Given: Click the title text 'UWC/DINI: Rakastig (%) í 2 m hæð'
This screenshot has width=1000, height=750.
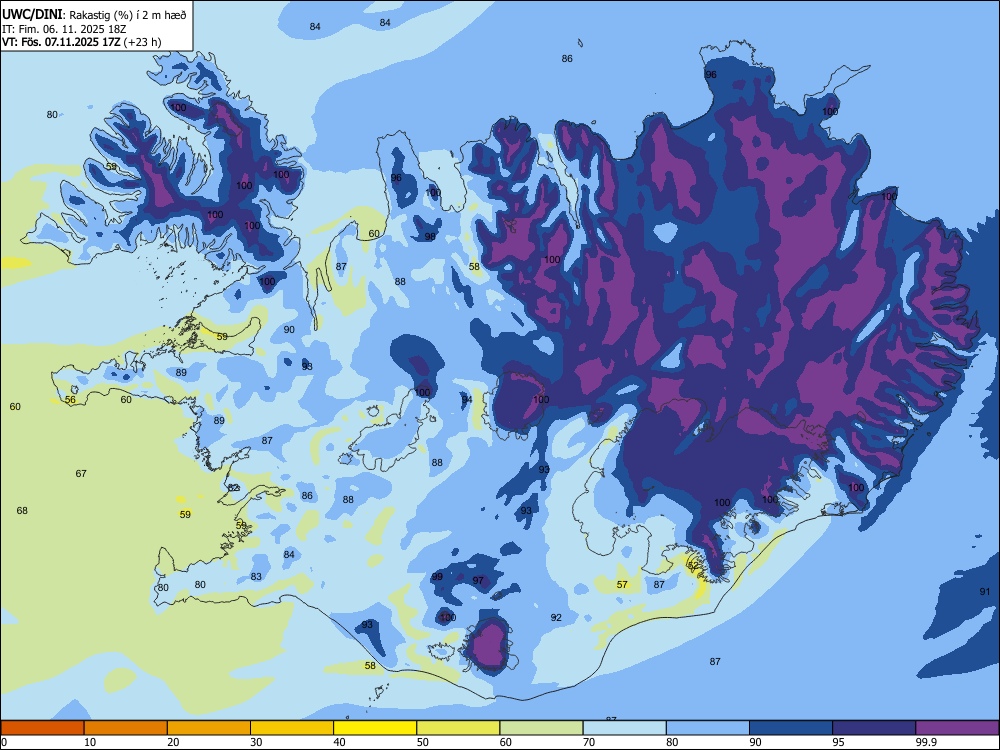Looking at the screenshot, I should (94, 14).
